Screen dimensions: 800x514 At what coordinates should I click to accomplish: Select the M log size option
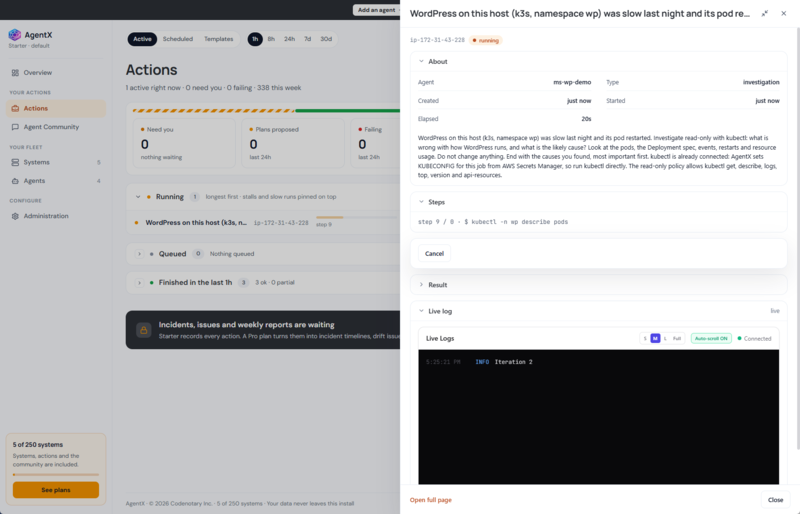coord(655,338)
